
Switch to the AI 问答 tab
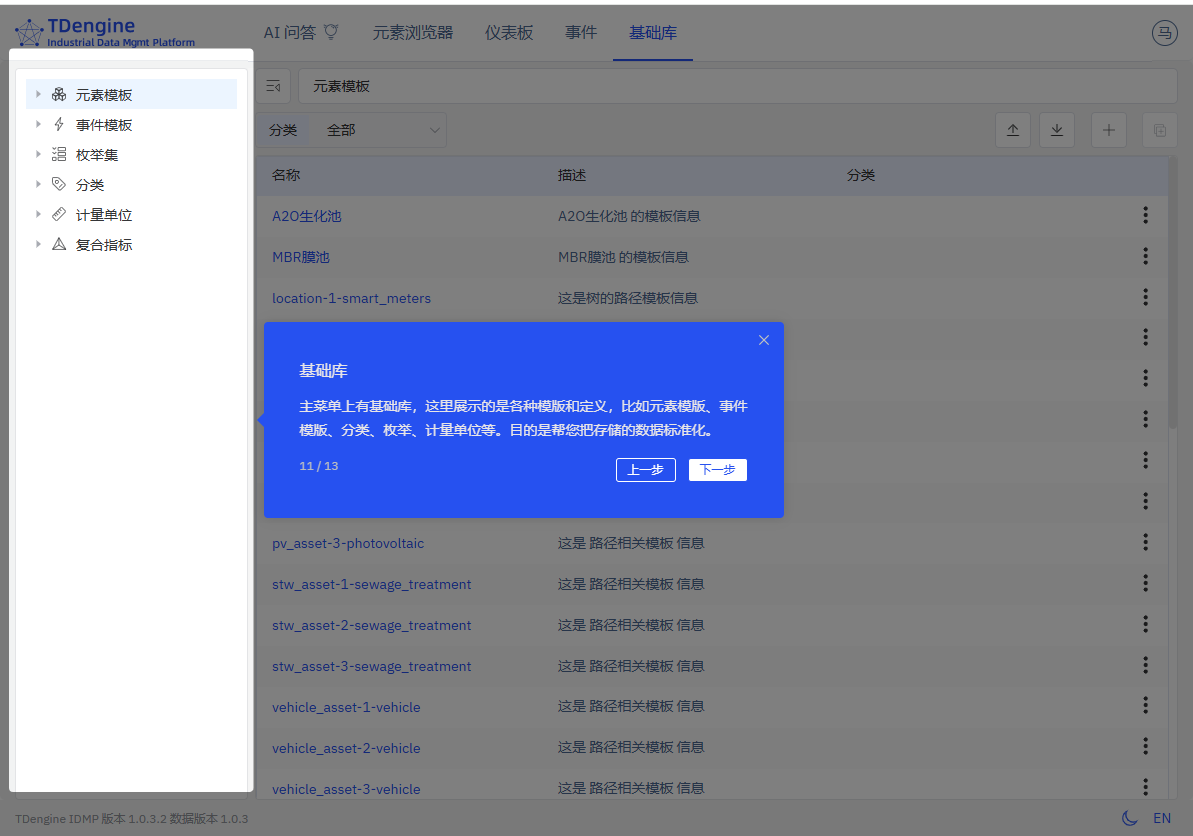click(x=301, y=33)
